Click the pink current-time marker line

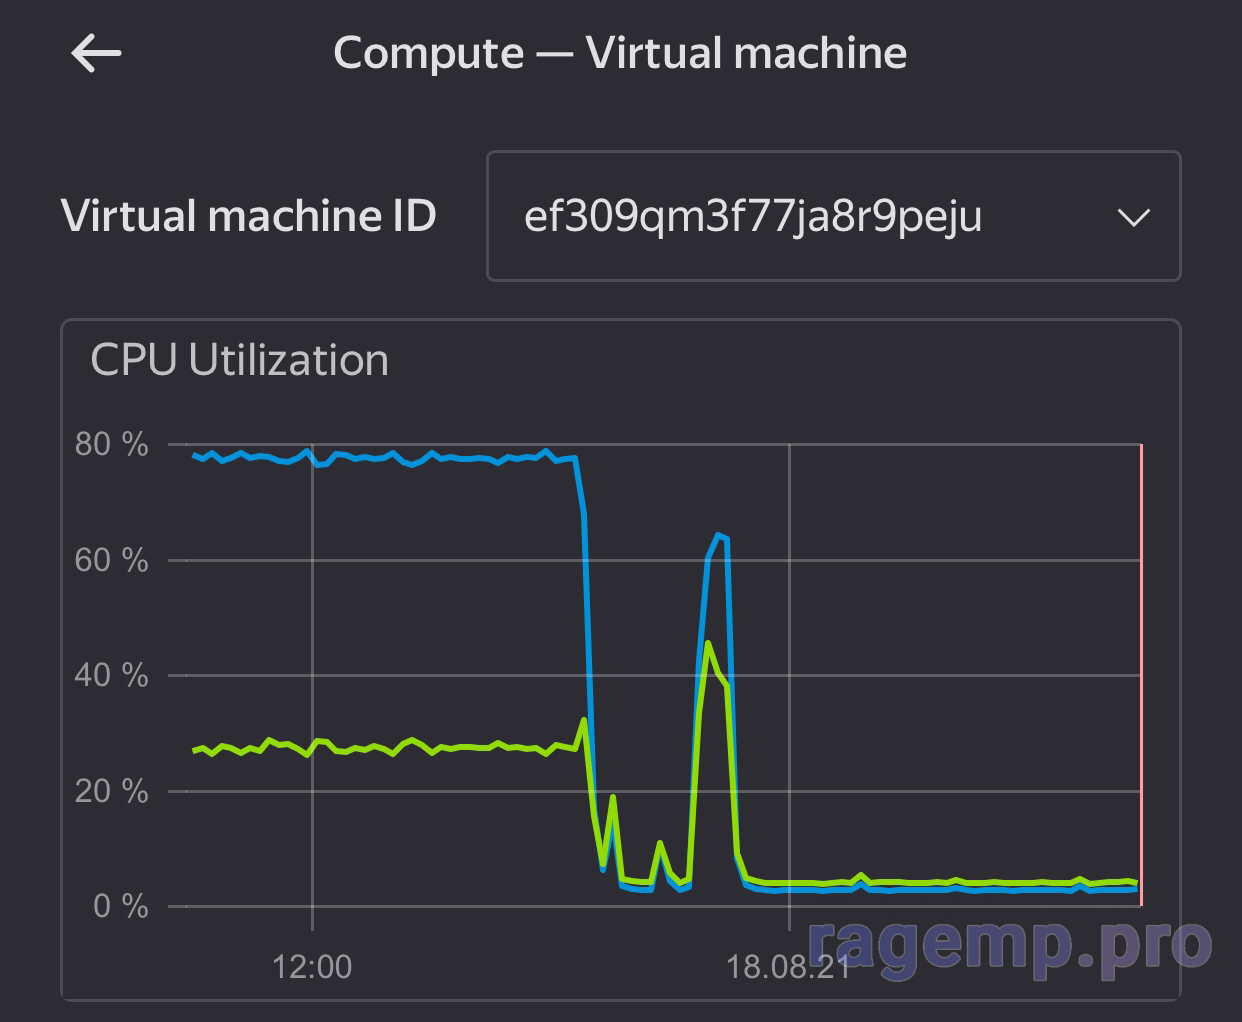pos(1141,675)
